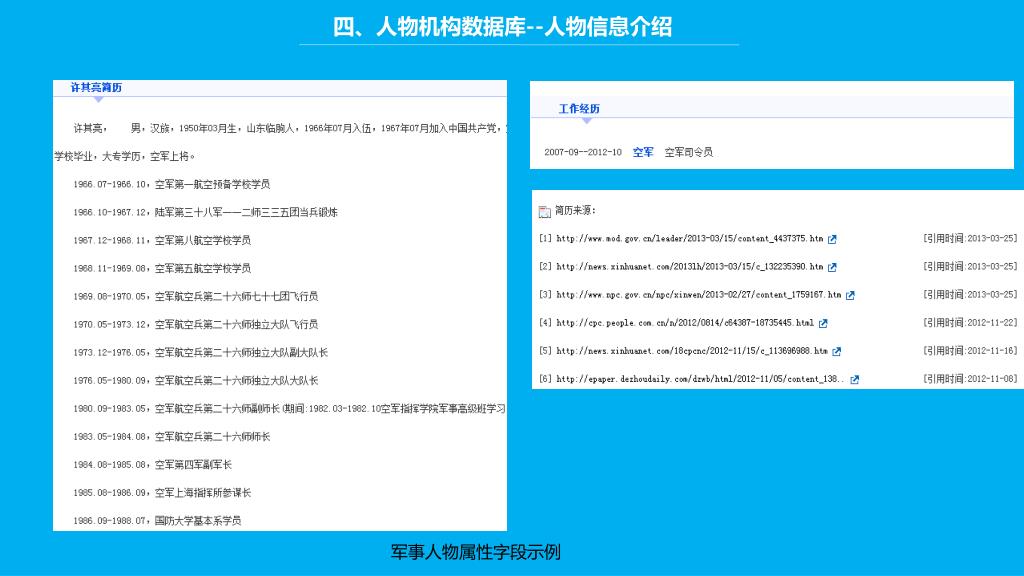
Task: Click external-link icon next to npc.gov.cn URL
Action: (850, 295)
